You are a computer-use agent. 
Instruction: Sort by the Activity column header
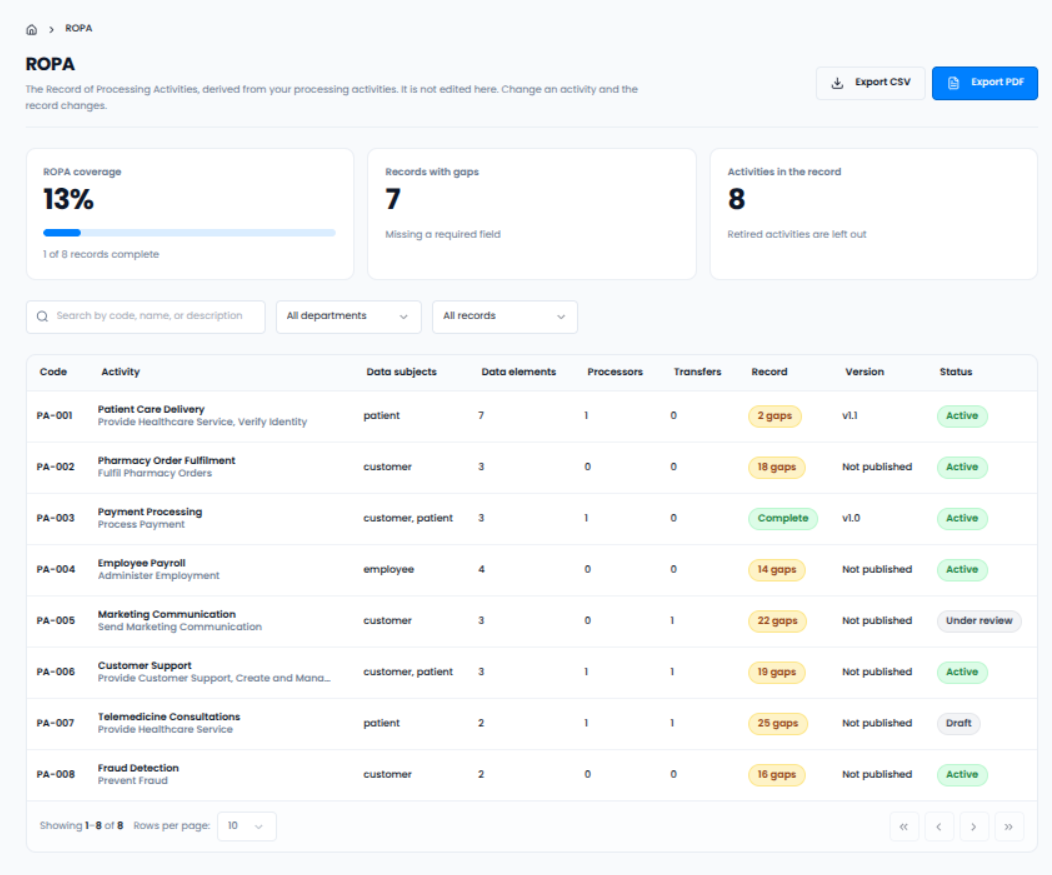tap(120, 372)
